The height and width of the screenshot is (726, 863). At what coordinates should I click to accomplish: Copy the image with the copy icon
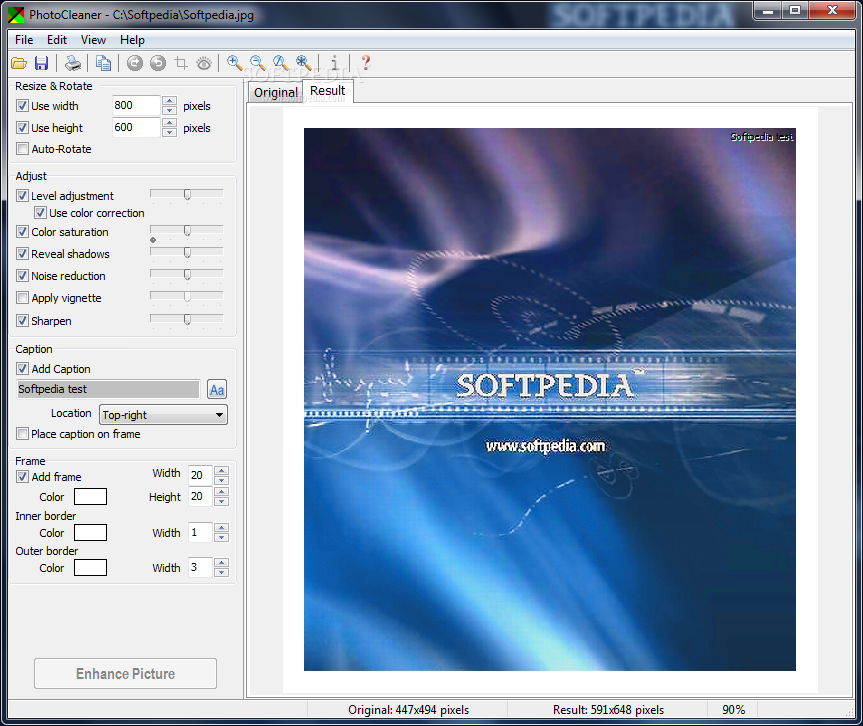[x=103, y=63]
